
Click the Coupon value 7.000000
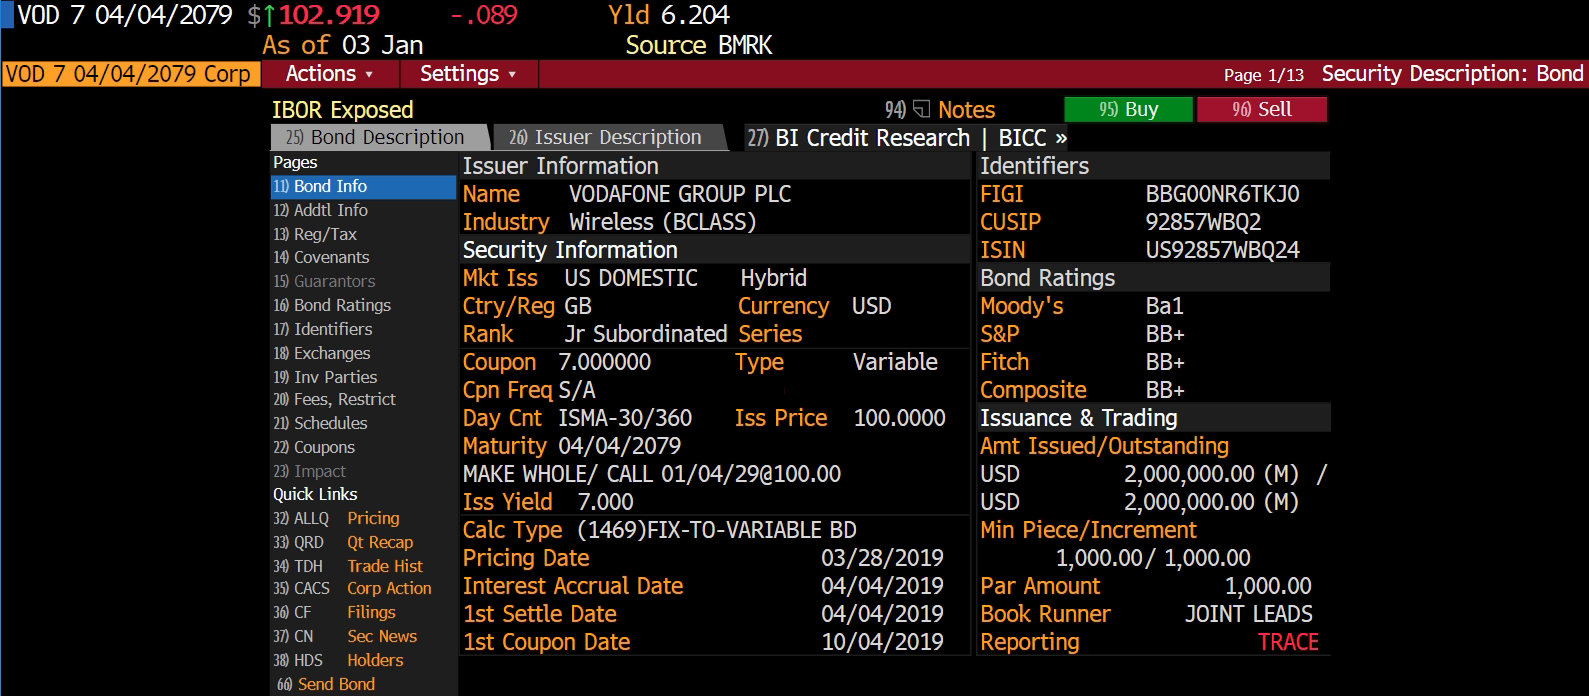604,362
